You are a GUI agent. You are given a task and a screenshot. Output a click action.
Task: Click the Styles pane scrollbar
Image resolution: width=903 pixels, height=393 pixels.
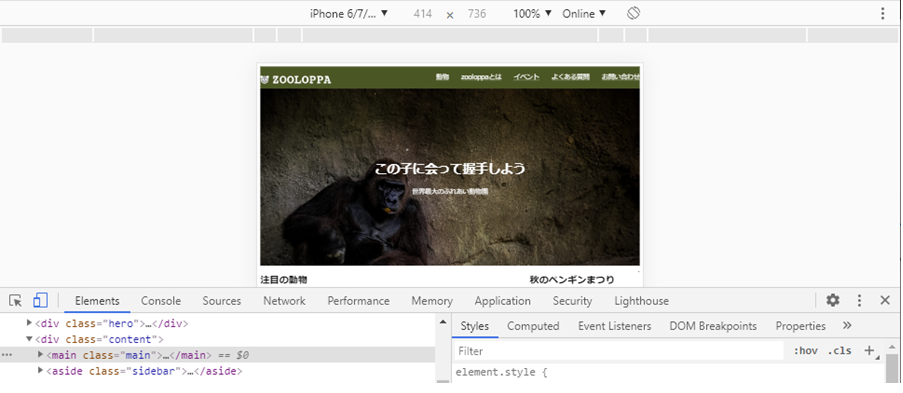[891, 368]
